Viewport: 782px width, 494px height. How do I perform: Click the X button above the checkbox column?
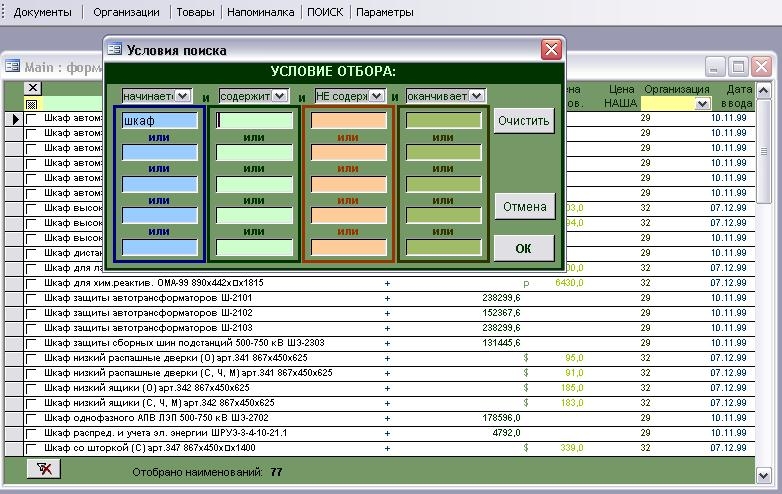33,88
